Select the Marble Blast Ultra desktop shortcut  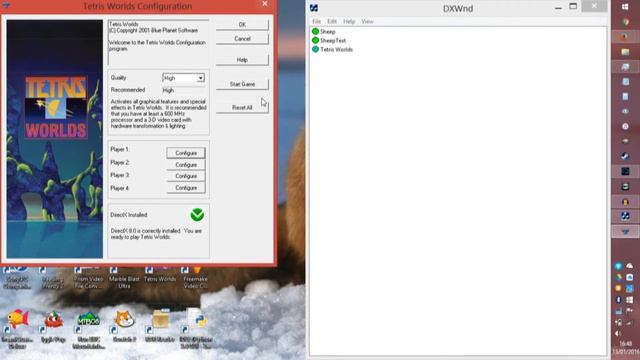pyautogui.click(x=124, y=278)
